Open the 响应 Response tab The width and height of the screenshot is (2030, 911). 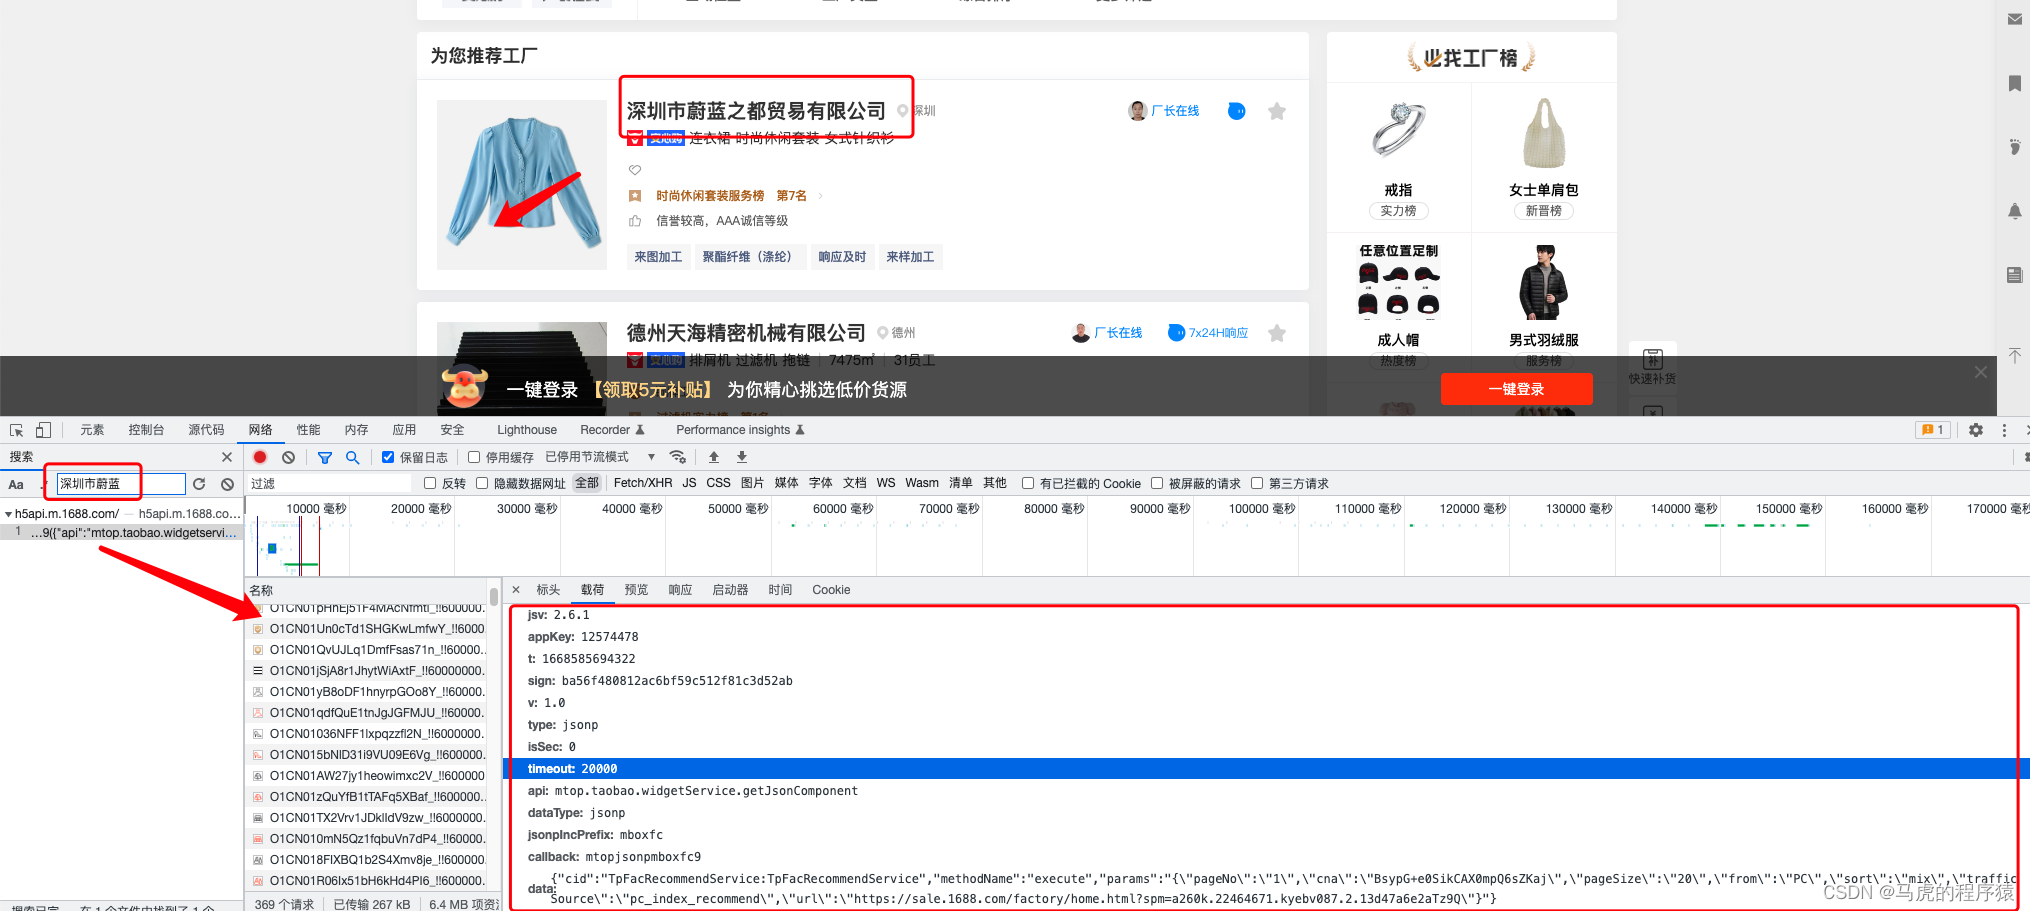point(680,590)
